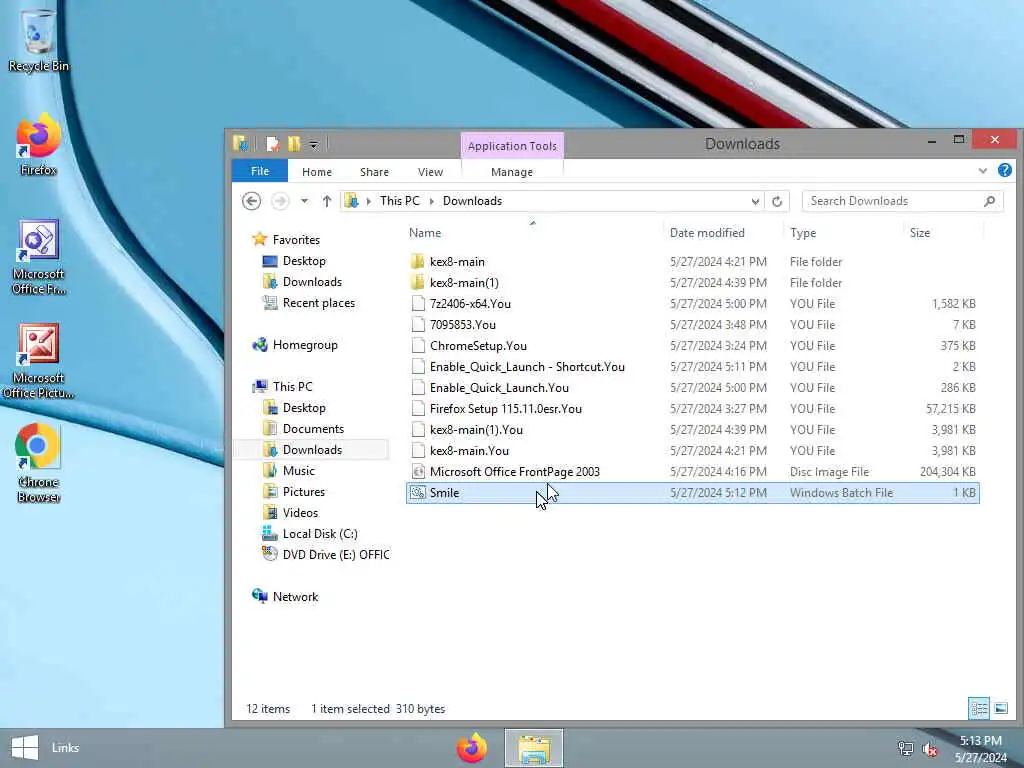The height and width of the screenshot is (768, 1024).
Task: Click the address bar root chevron
Action: (x=368, y=201)
